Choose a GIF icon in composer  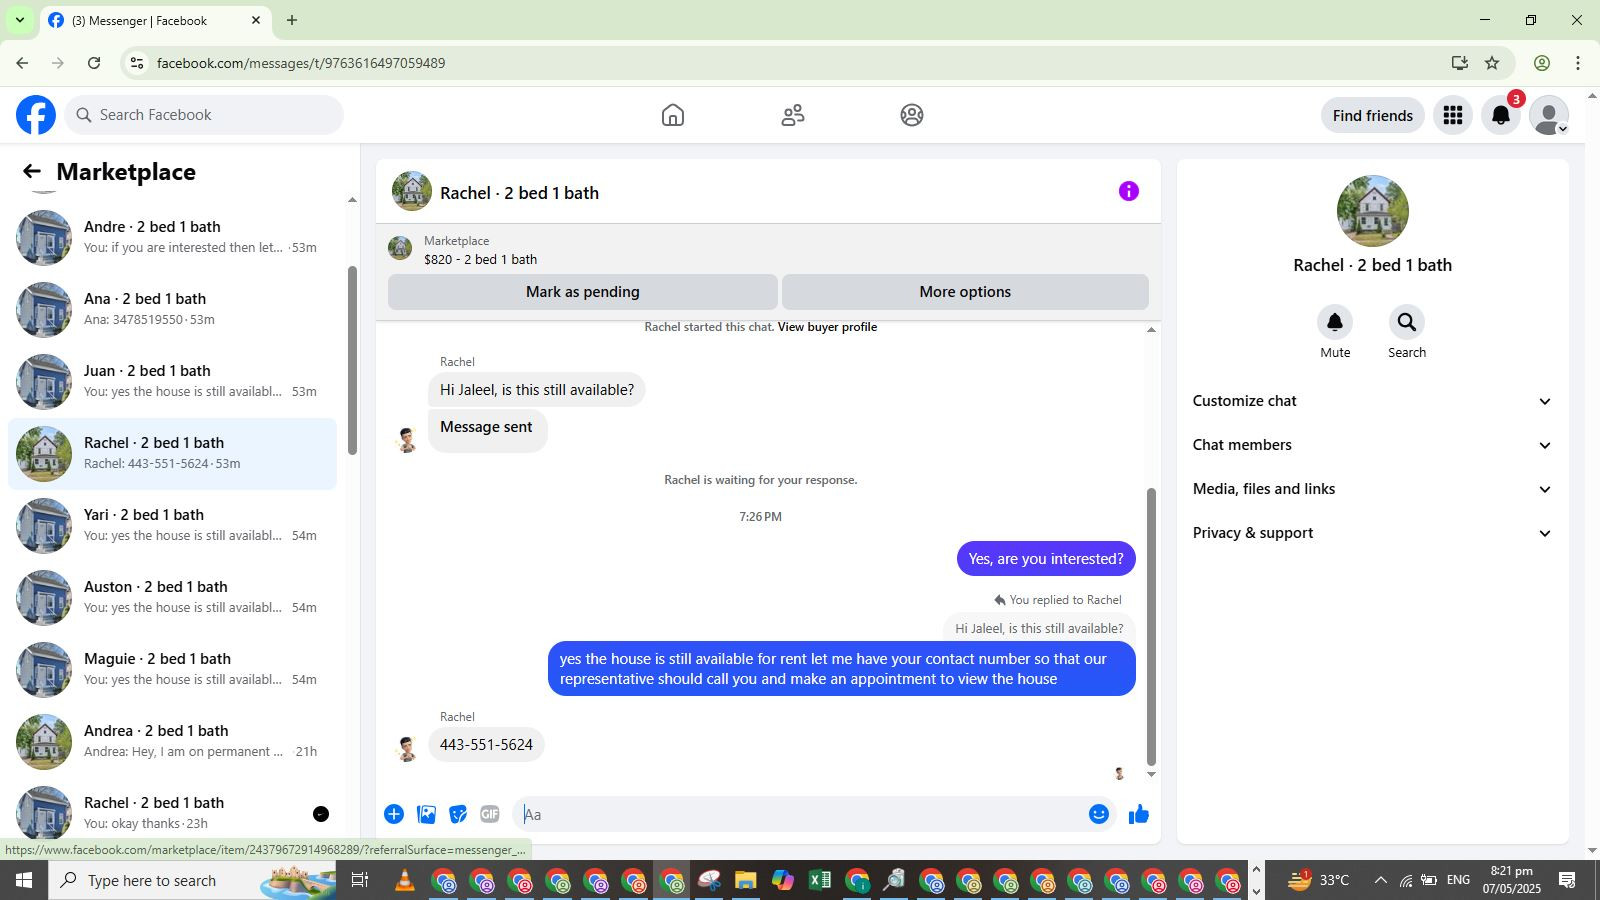(x=489, y=814)
